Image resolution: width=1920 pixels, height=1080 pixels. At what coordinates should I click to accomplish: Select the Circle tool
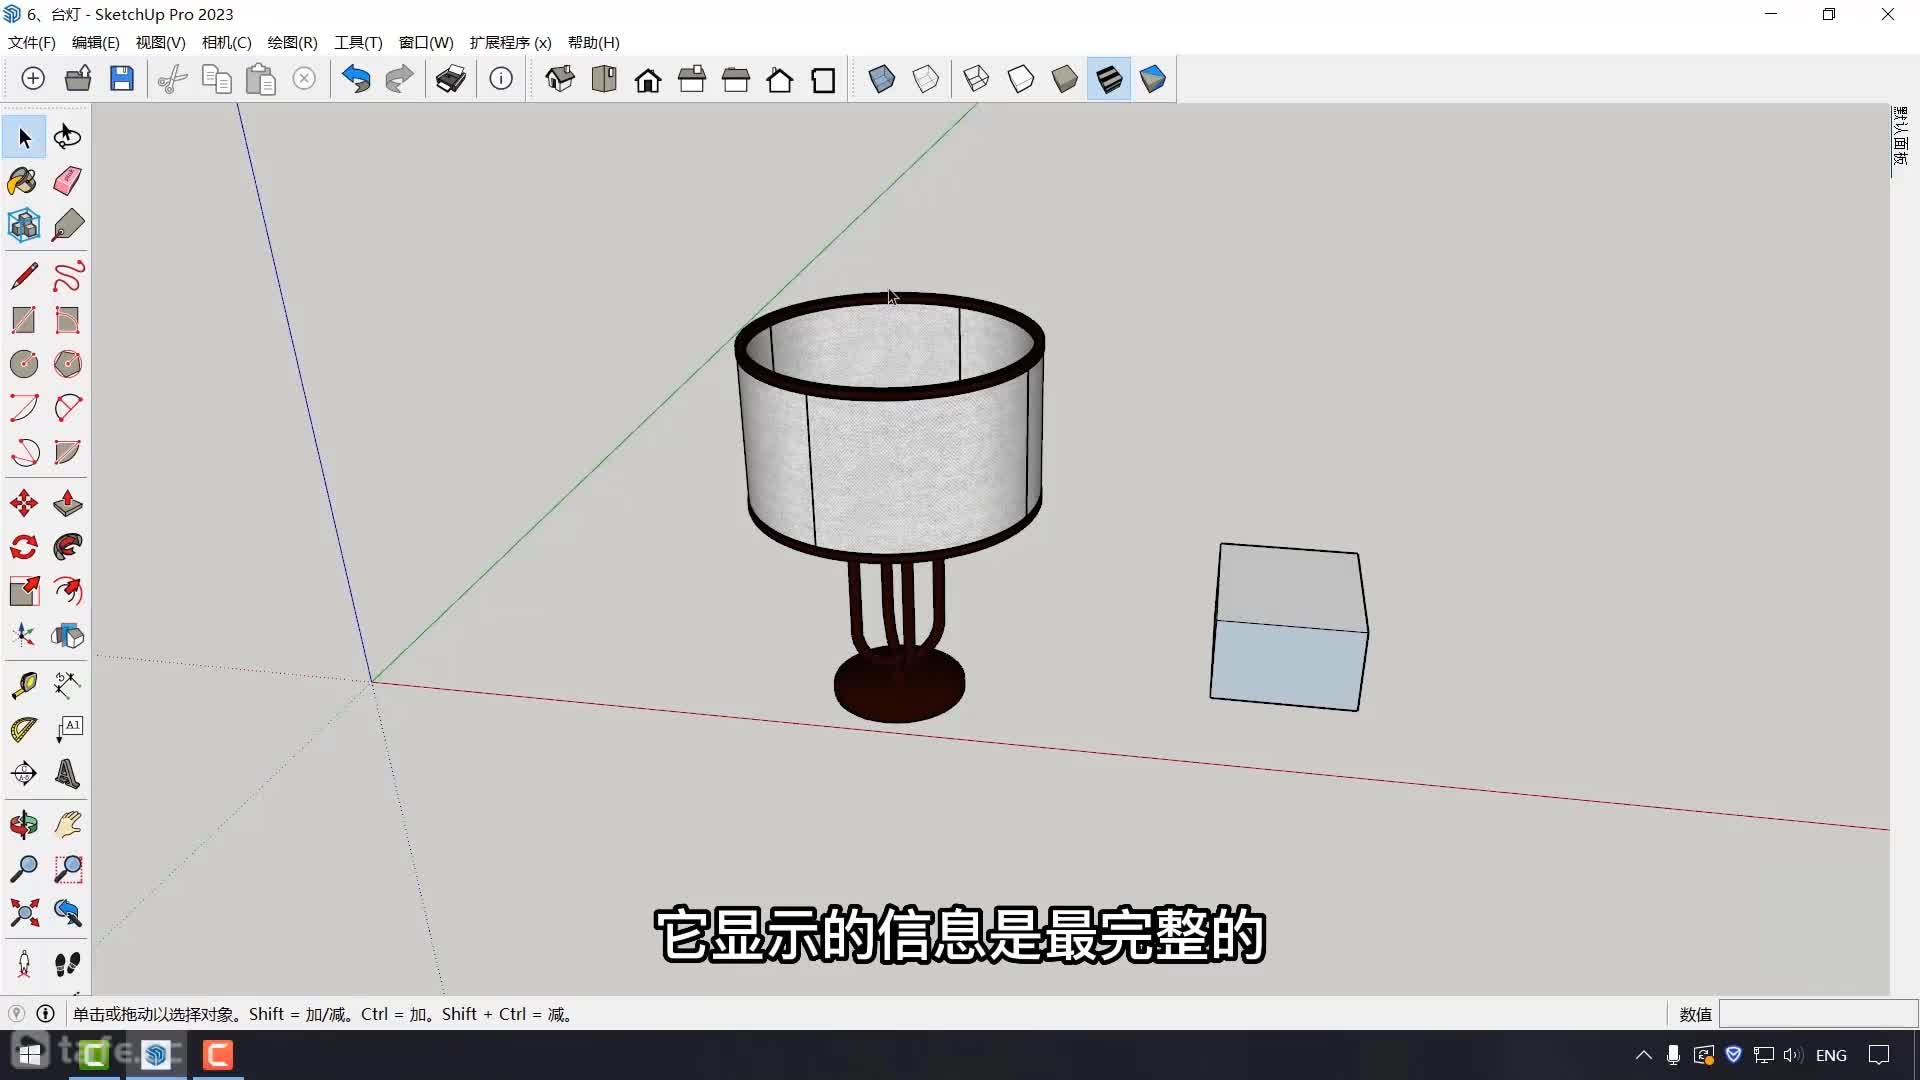(x=24, y=364)
